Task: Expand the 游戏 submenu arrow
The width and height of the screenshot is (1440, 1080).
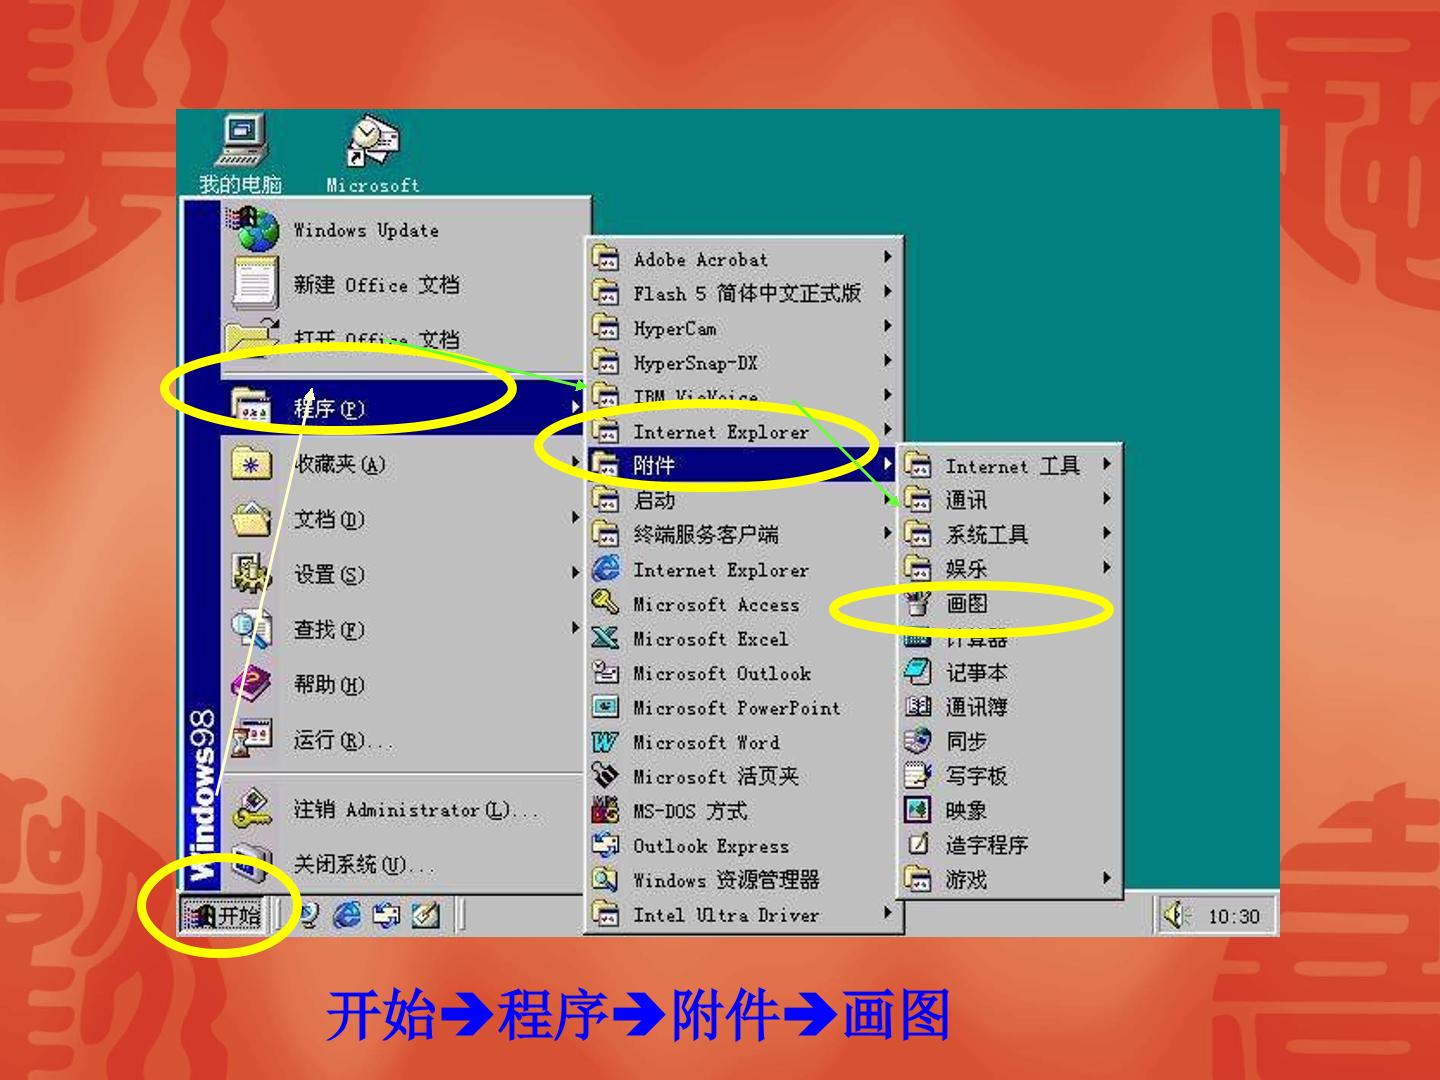Action: pos(1107,878)
